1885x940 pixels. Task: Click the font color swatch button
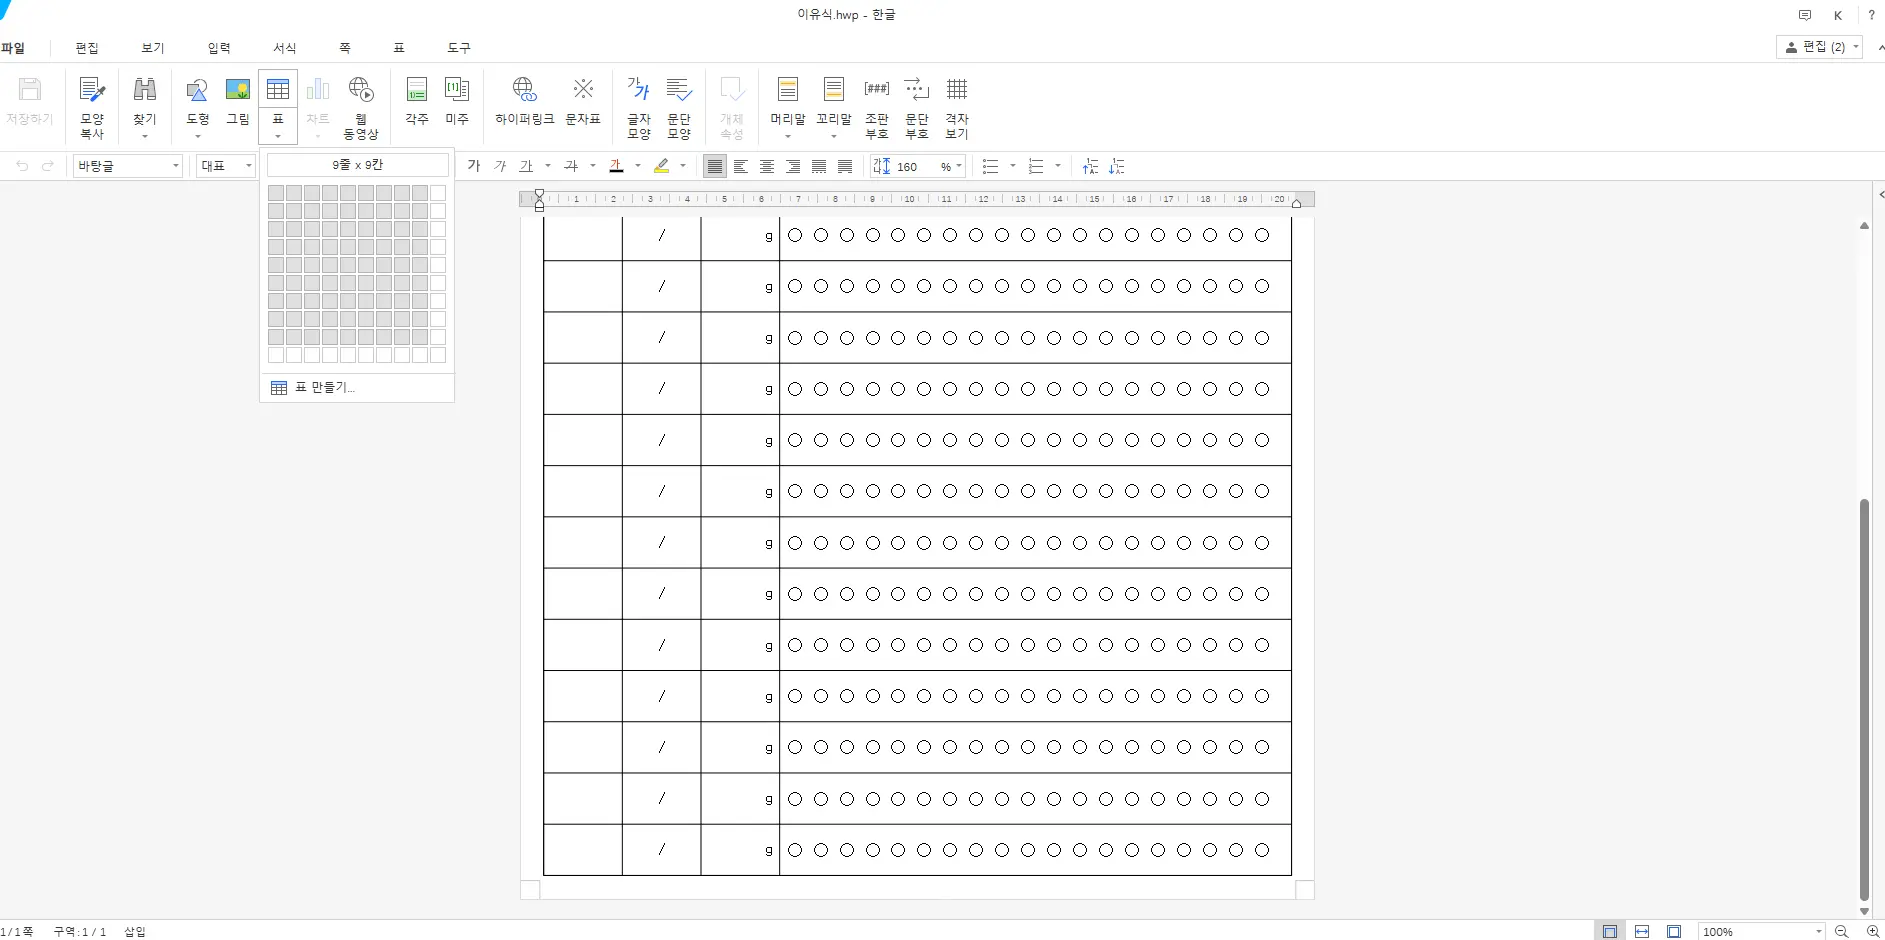click(x=617, y=166)
